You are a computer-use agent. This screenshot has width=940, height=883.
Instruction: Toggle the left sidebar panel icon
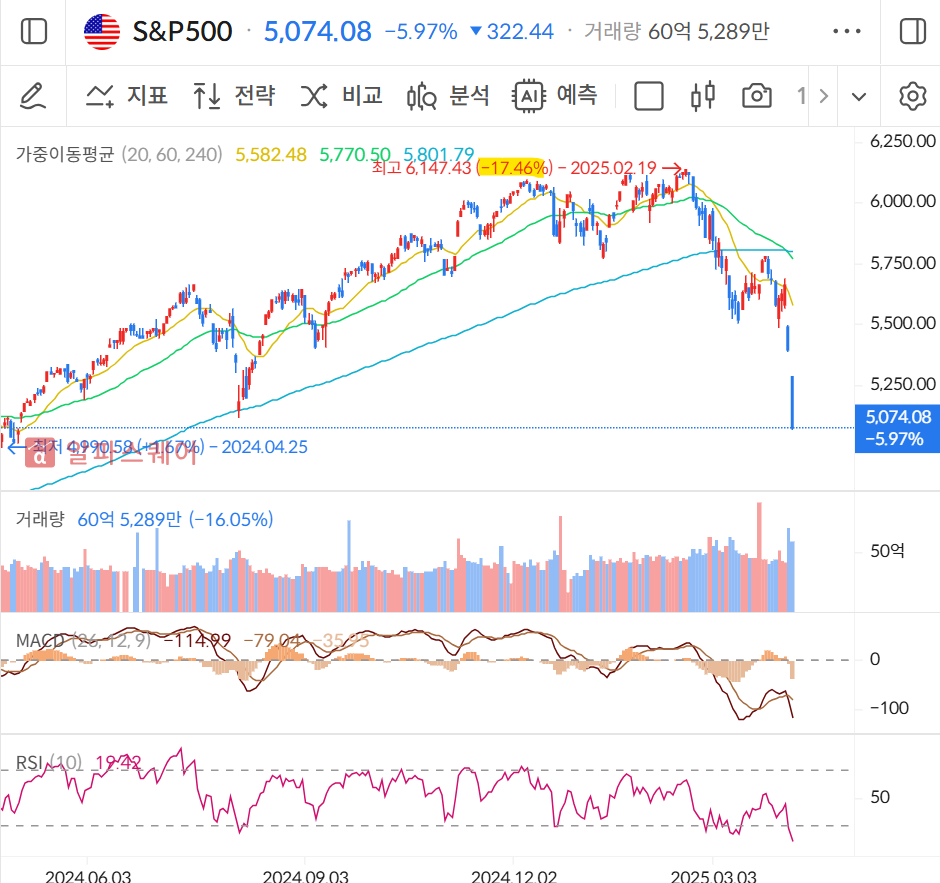tap(34, 31)
